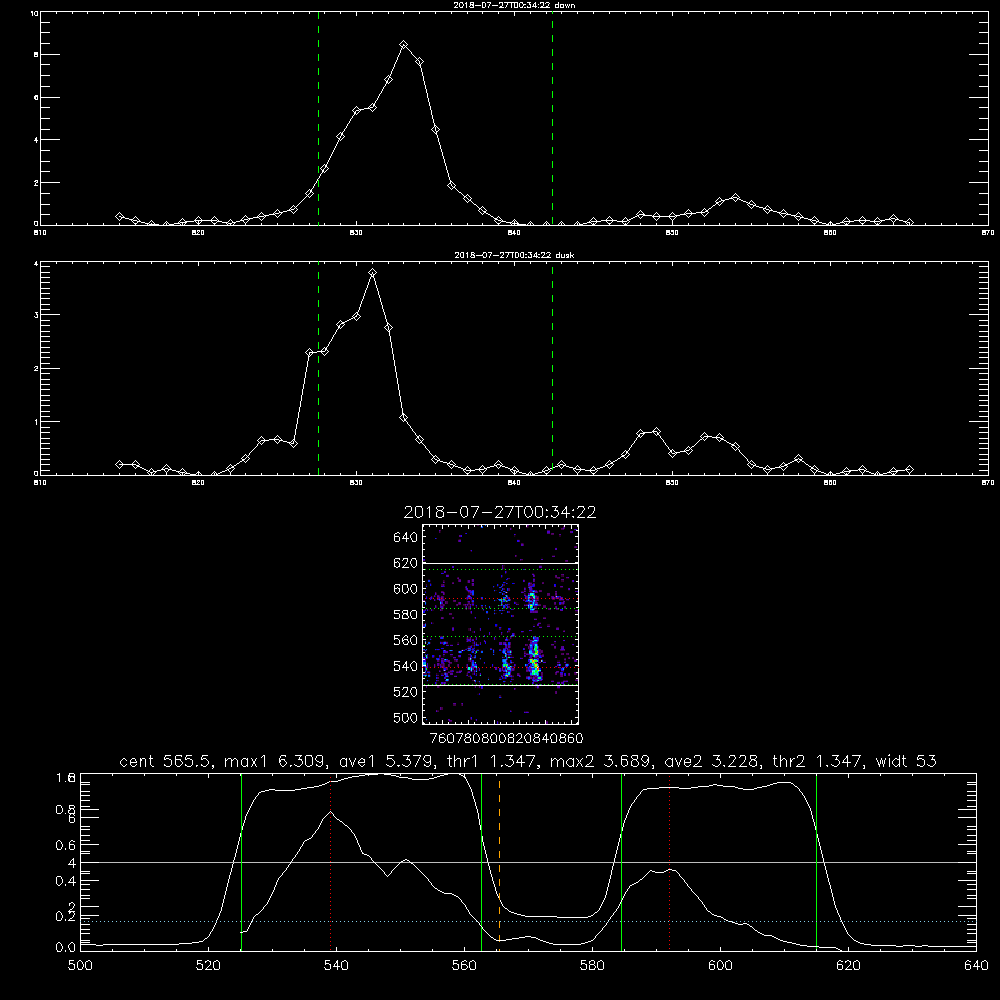Click the 'thr2 1.347' value in stats line

click(818, 761)
